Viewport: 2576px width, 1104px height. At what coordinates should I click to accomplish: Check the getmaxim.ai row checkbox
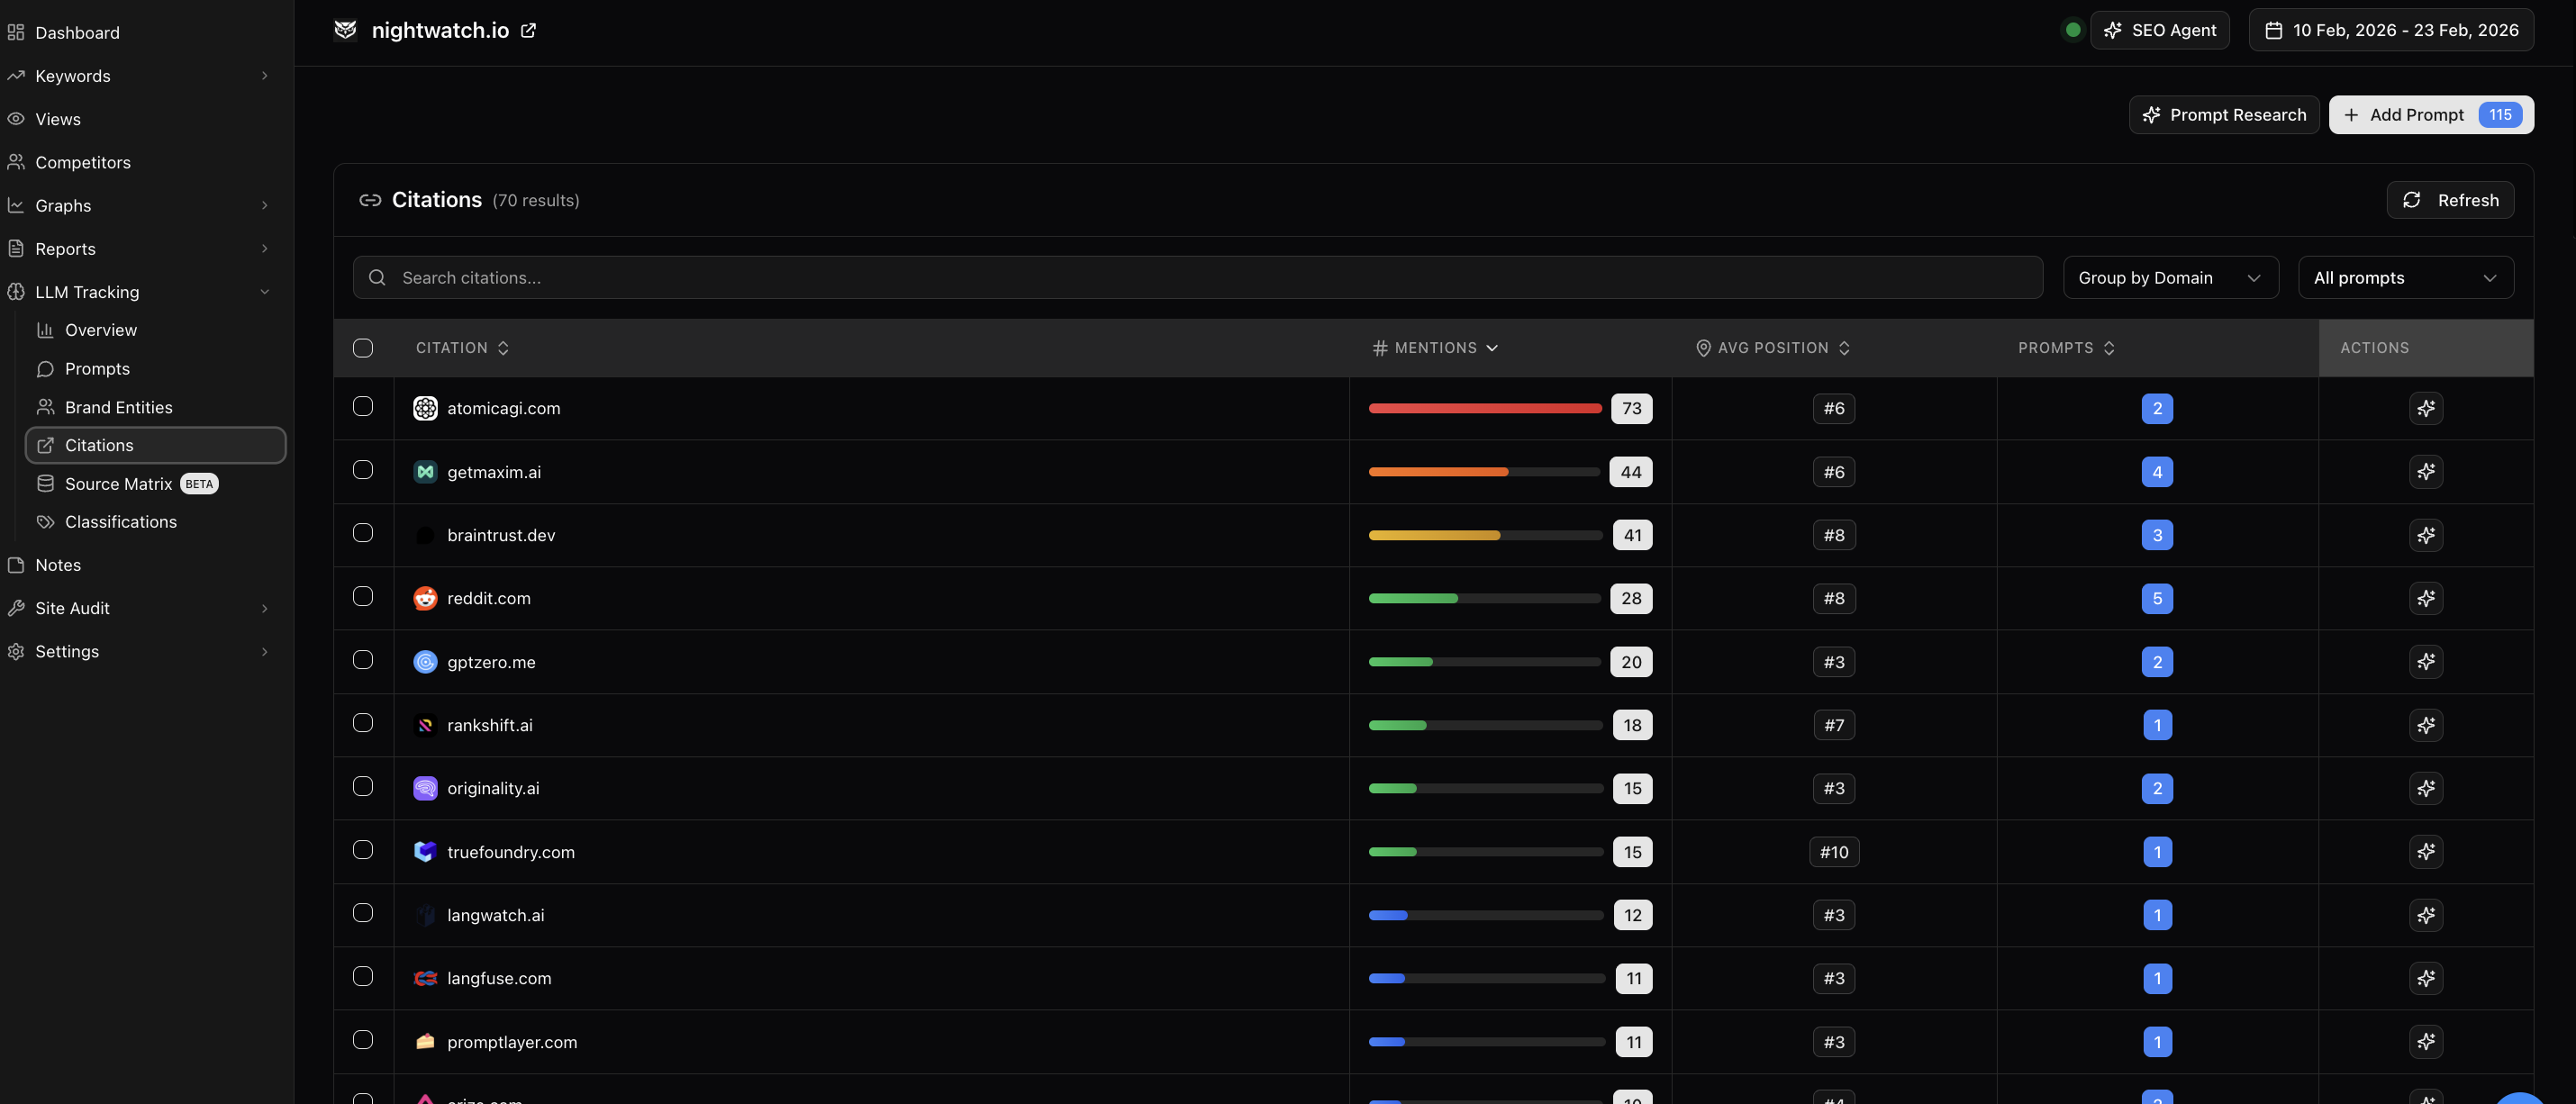pyautogui.click(x=362, y=469)
